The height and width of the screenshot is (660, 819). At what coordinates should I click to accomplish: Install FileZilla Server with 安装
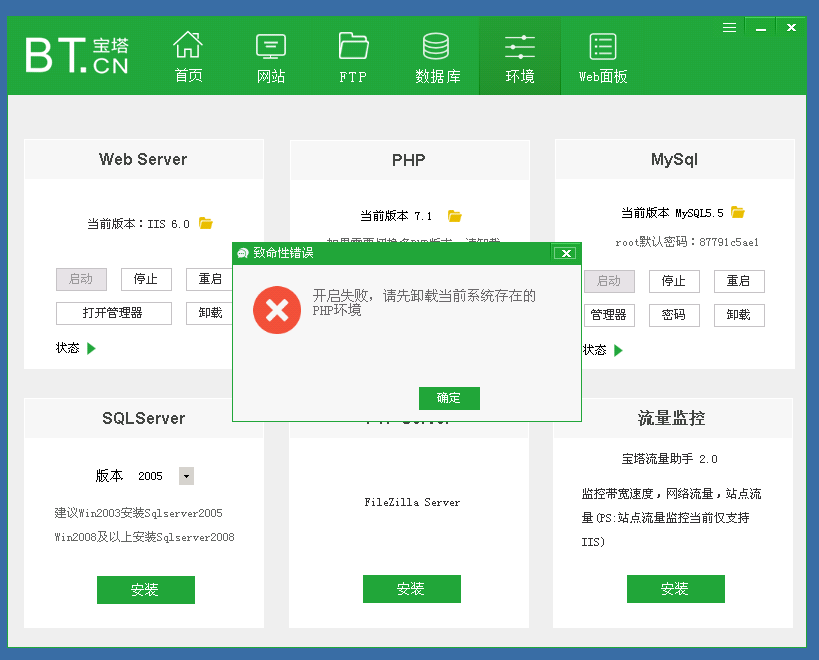coord(412,589)
